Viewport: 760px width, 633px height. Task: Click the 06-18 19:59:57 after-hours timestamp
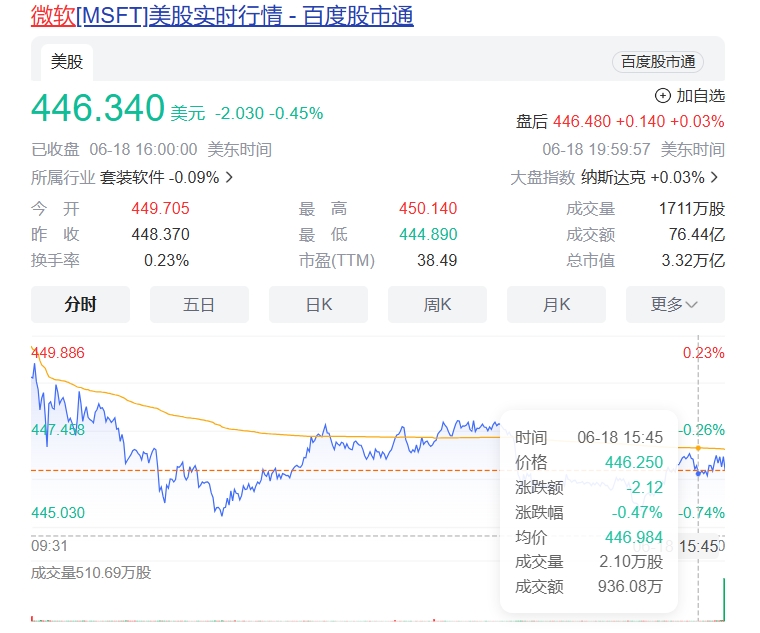click(x=596, y=149)
